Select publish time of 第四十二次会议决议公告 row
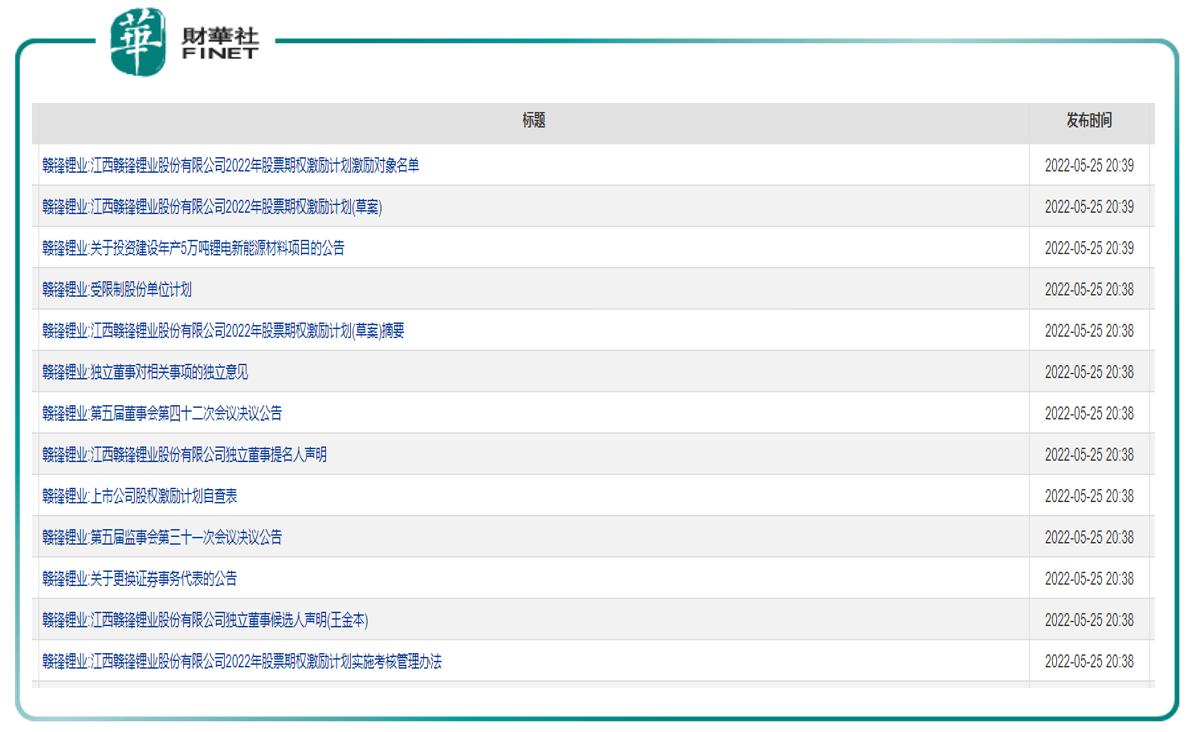 [1089, 413]
